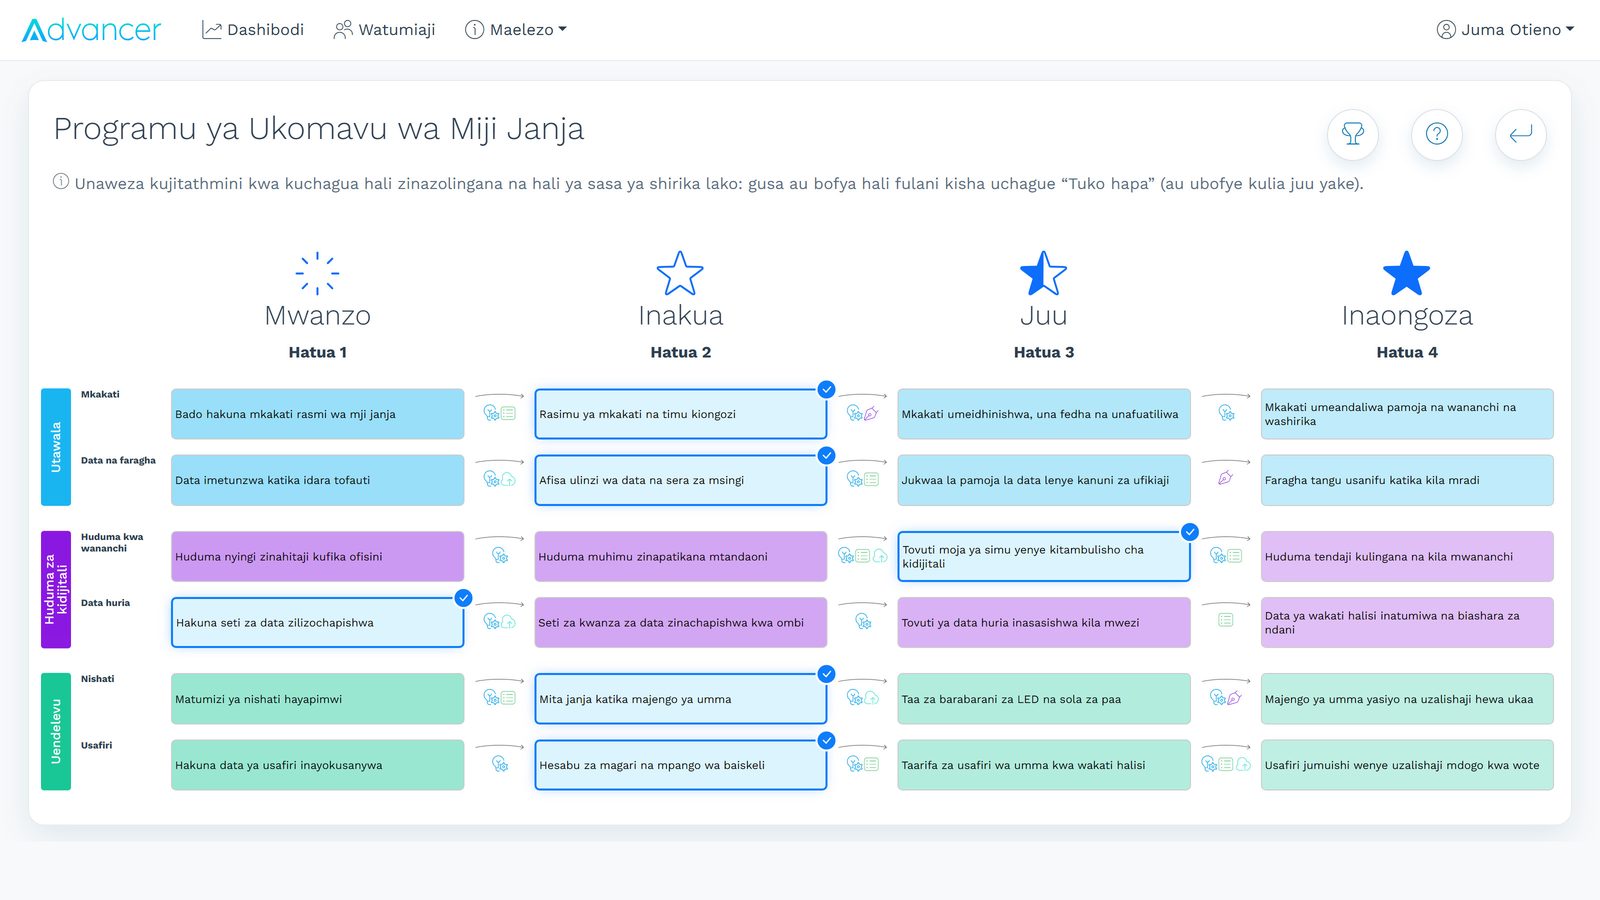
Task: Open the Watumiaji navigation item
Action: pyautogui.click(x=384, y=30)
